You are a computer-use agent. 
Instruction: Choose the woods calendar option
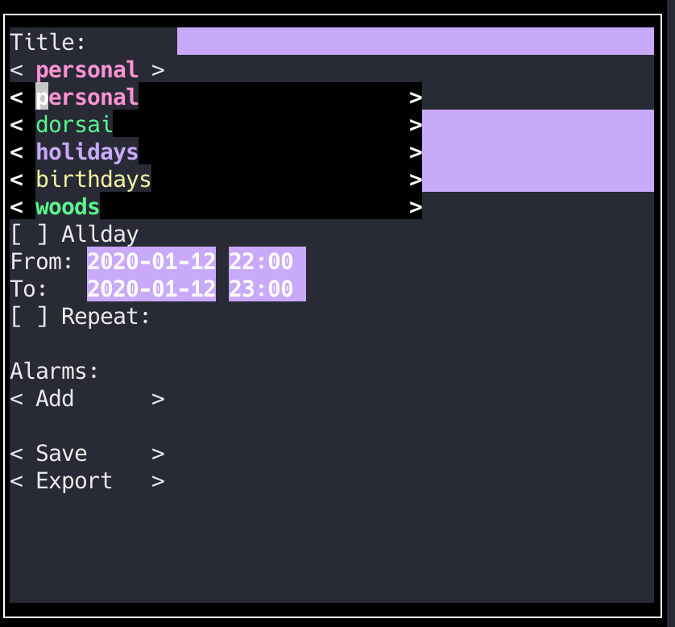click(68, 207)
